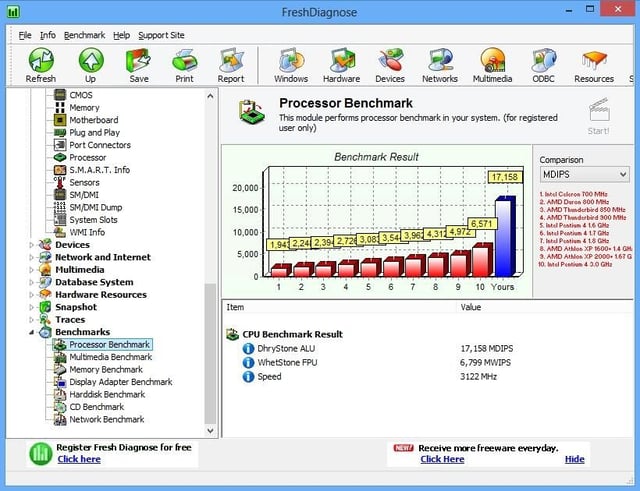Click the Sensors thermometer icon

[60, 182]
